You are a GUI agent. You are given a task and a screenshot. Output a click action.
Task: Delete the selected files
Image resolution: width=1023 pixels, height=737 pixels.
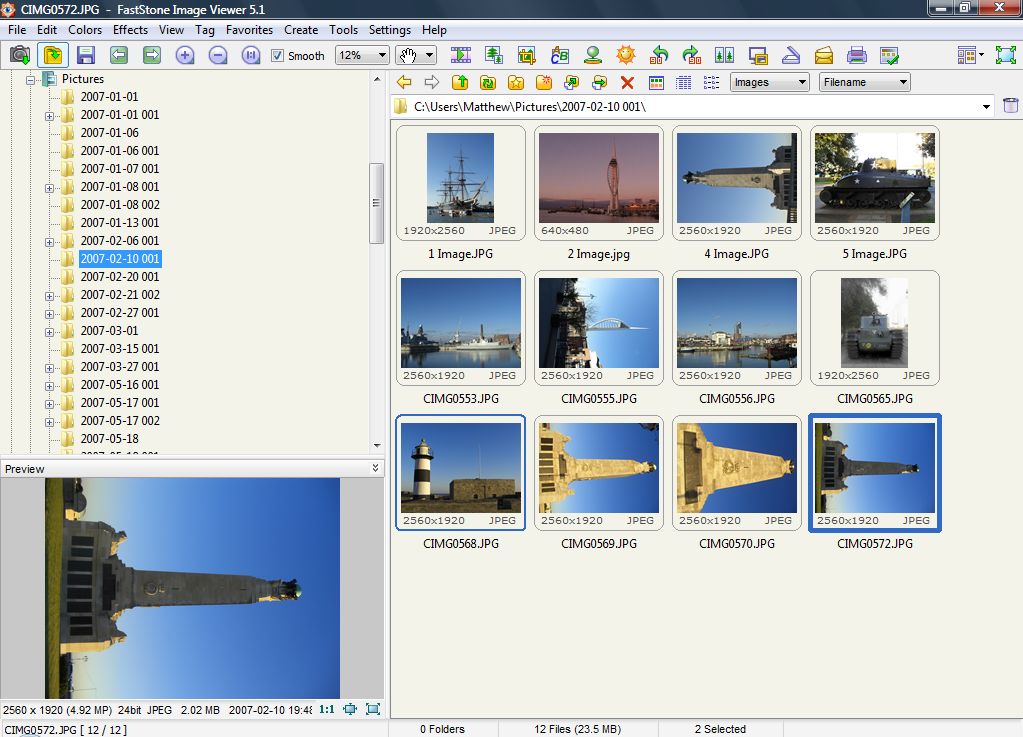pos(625,83)
